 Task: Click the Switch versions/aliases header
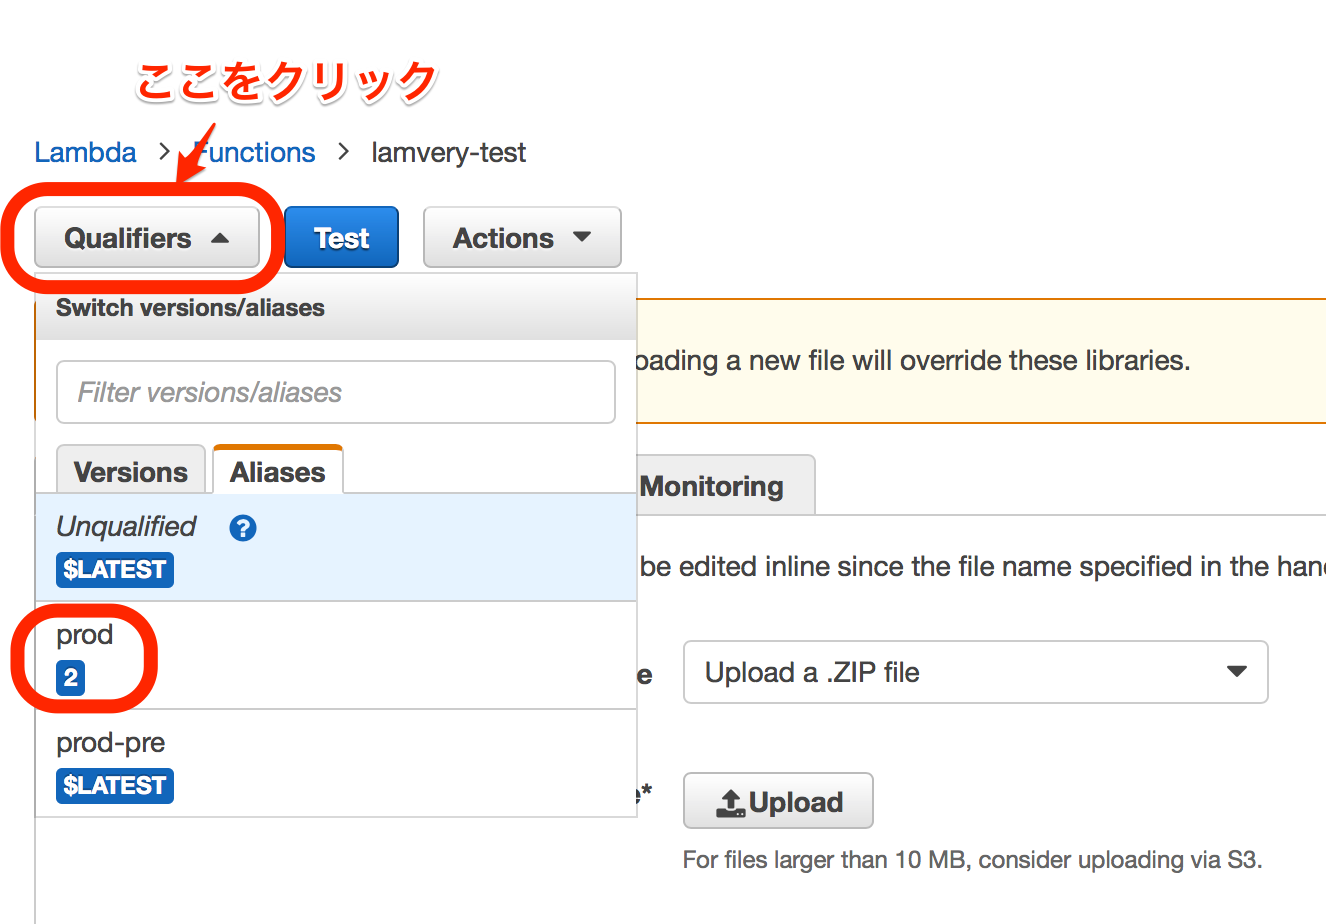pos(190,308)
